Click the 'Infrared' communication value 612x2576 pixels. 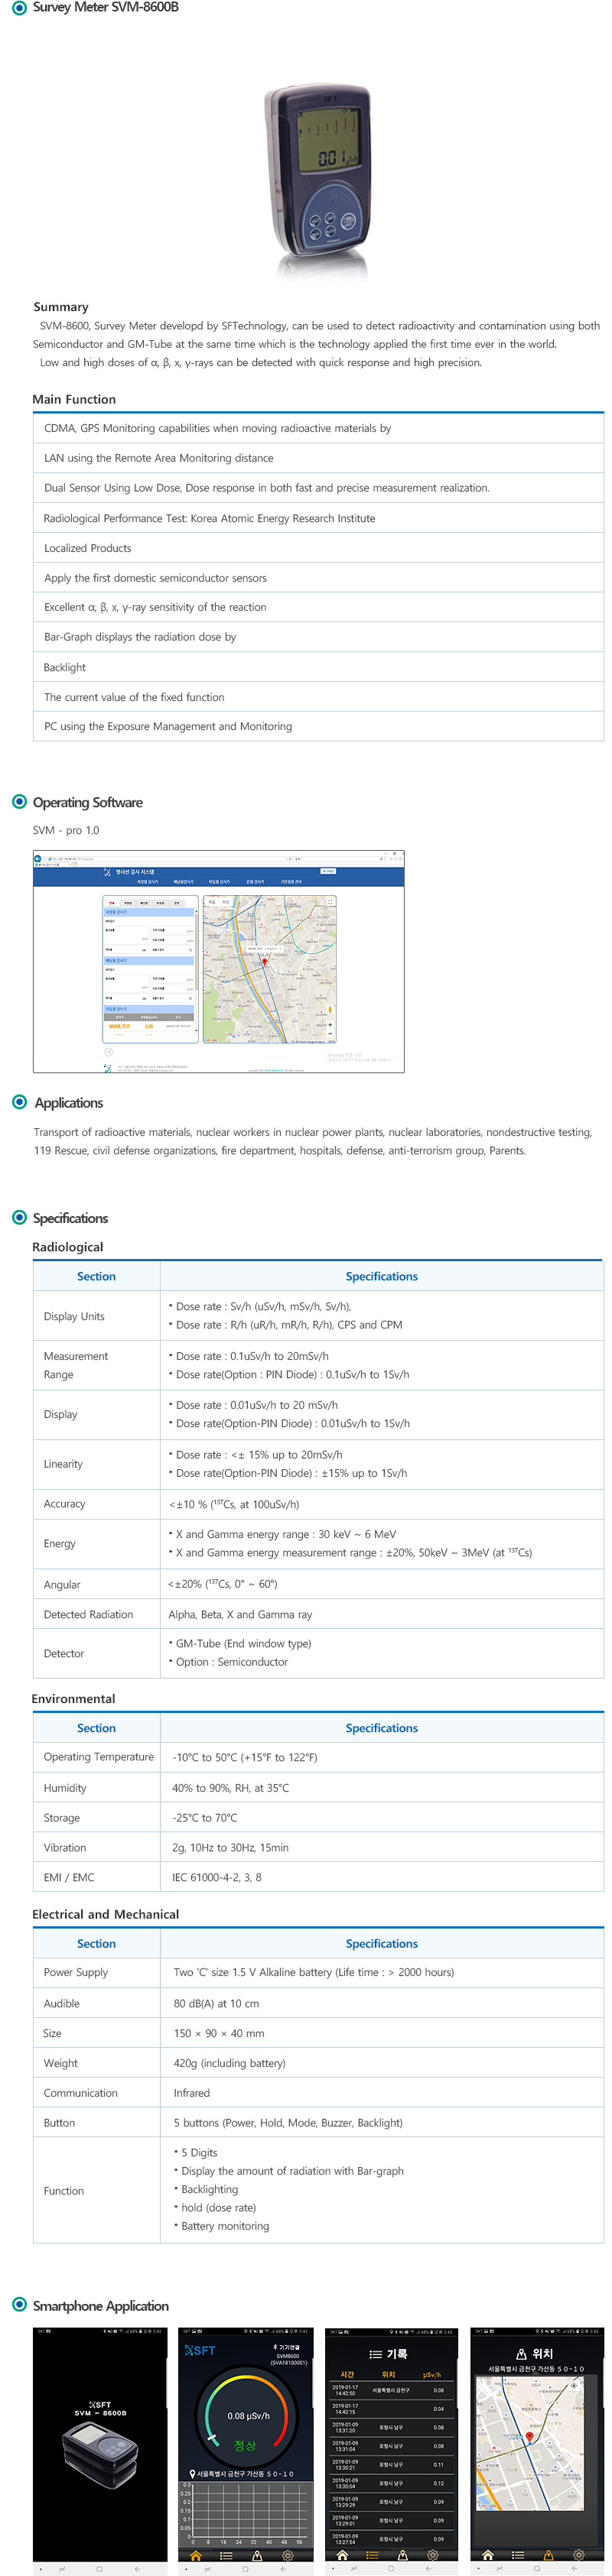[x=192, y=2093]
